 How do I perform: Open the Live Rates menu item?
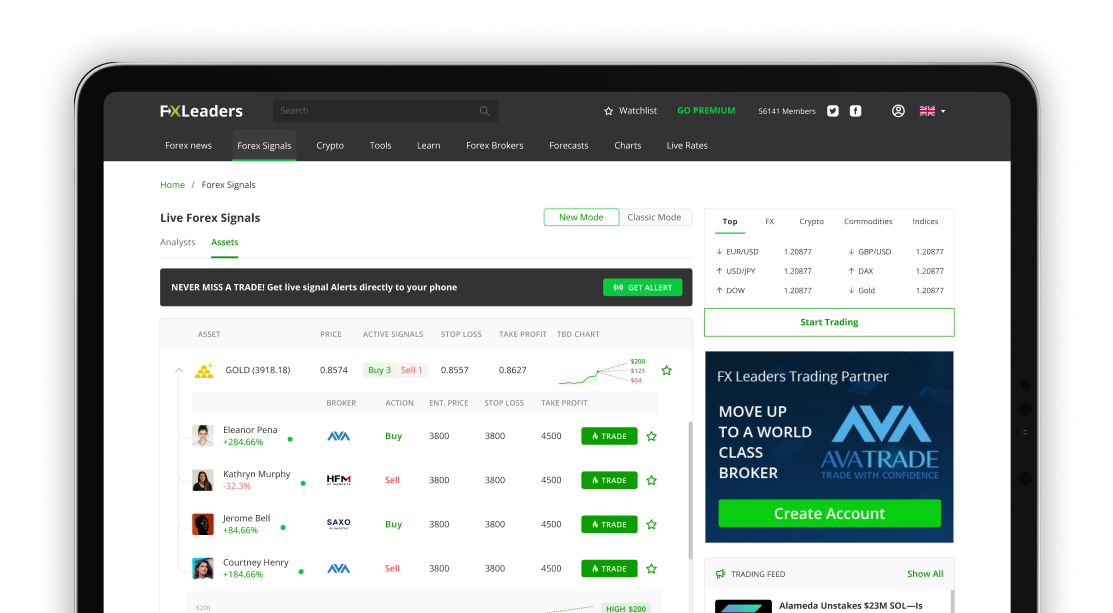coord(687,145)
